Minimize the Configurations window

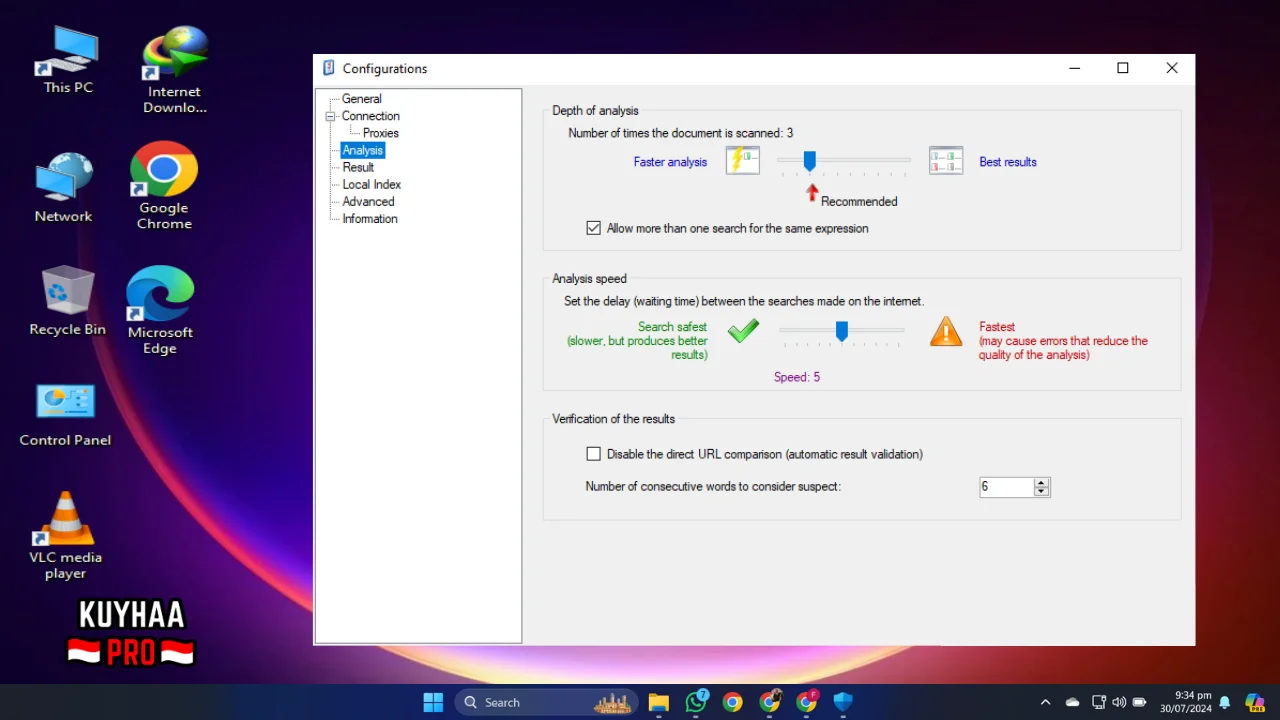point(1075,68)
